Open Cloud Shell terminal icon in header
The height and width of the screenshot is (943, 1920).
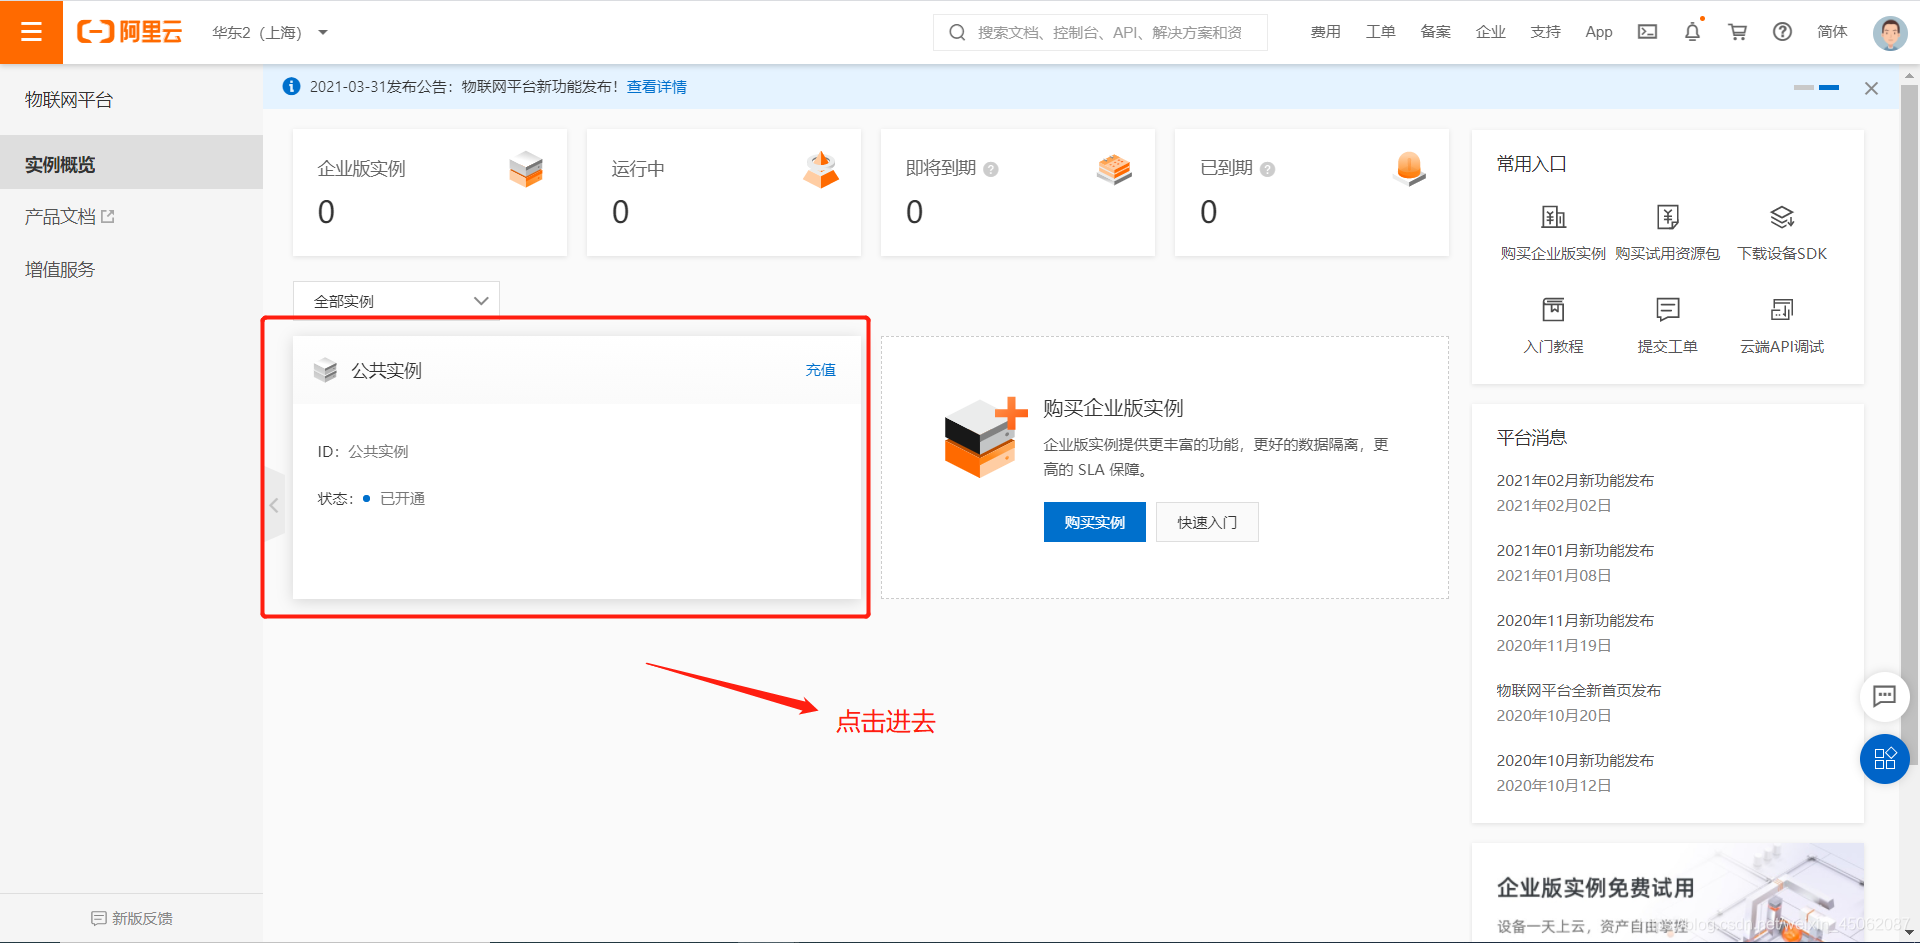(1647, 32)
